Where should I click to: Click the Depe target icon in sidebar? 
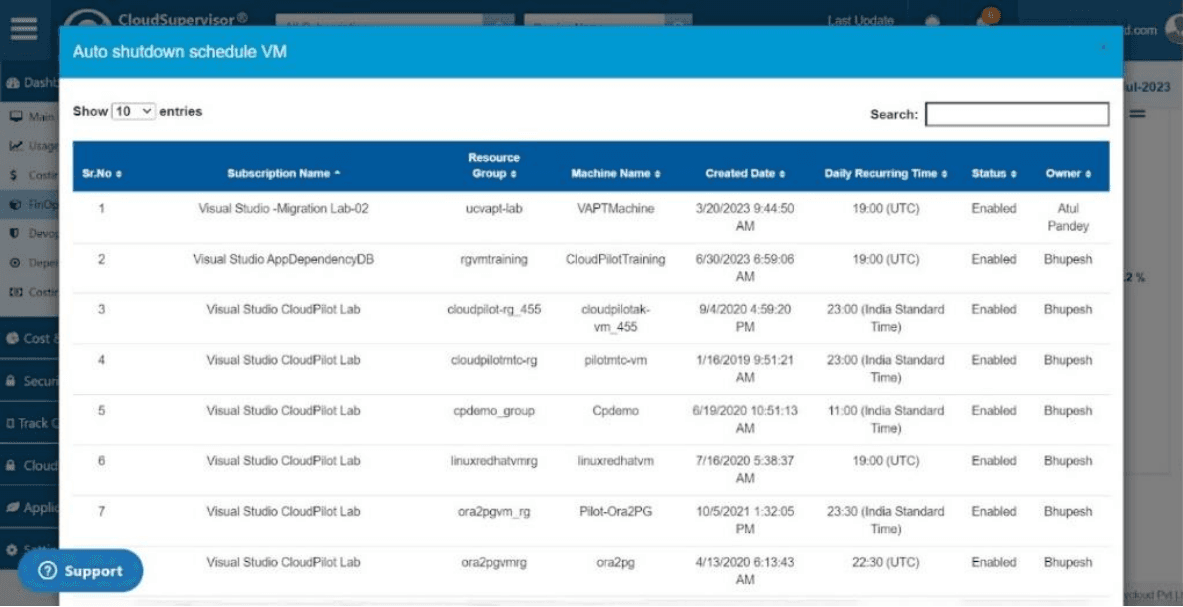(14, 263)
